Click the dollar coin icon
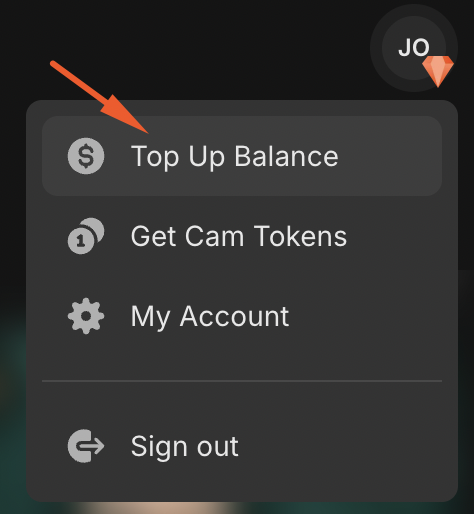The height and width of the screenshot is (514, 474). point(86,156)
